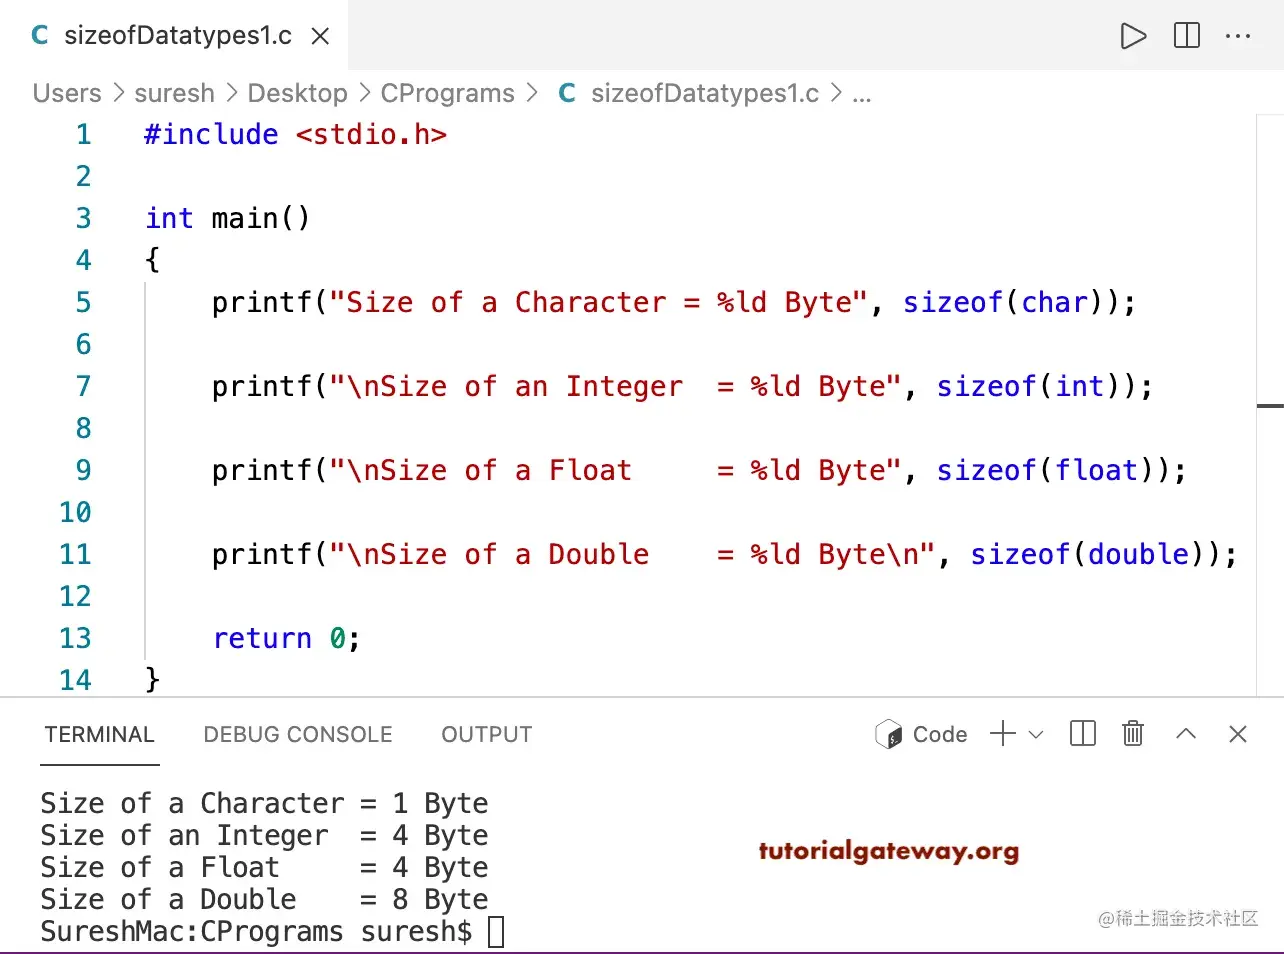Split the editor to the right
This screenshot has width=1284, height=954.
pyautogui.click(x=1187, y=36)
